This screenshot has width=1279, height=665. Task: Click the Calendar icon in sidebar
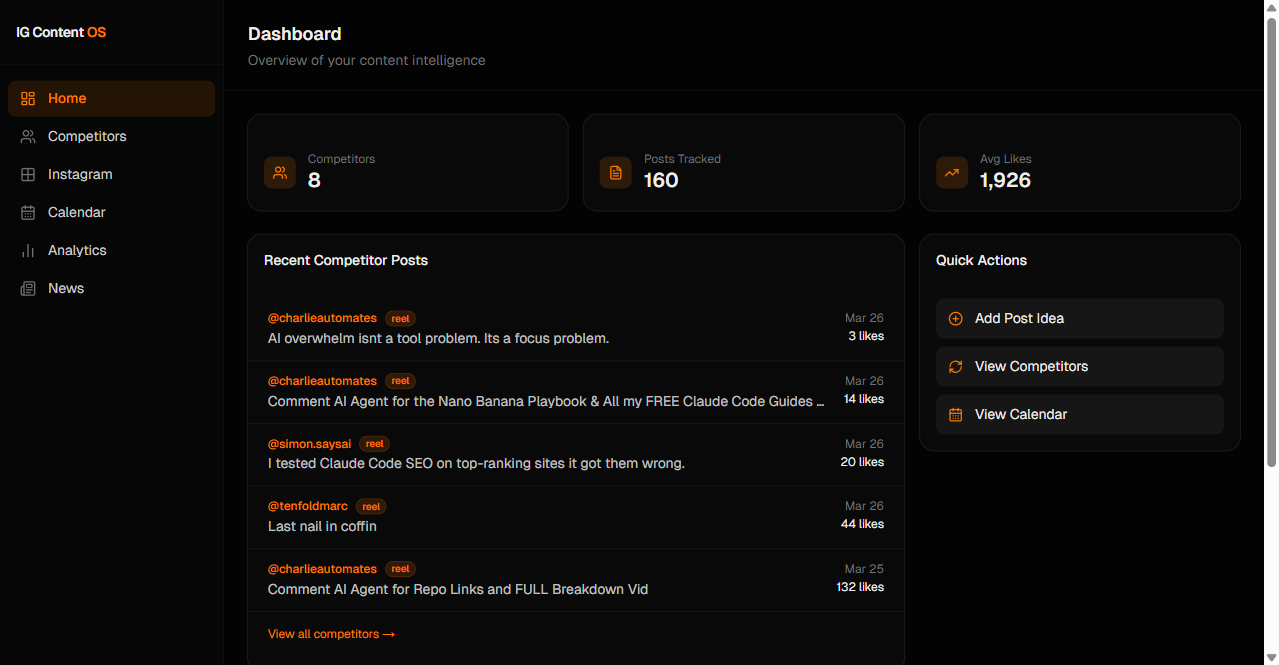pyautogui.click(x=28, y=212)
